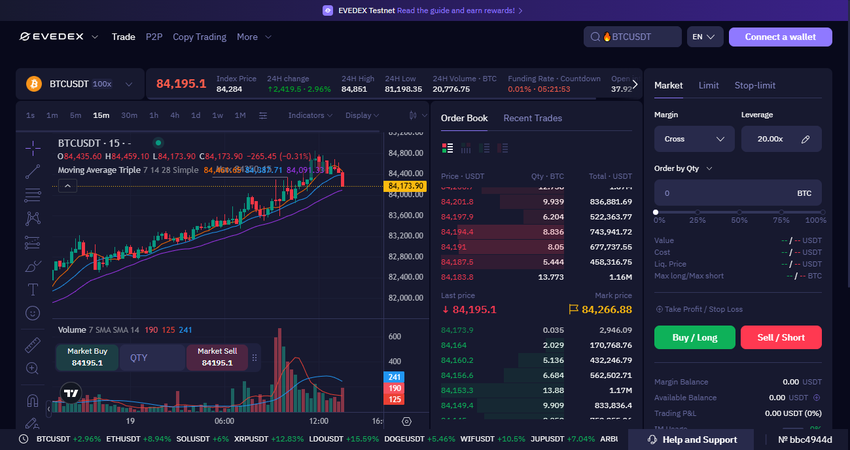Click the Help and Support headset button
Image resolution: width=850 pixels, height=450 pixels.
(x=691, y=440)
